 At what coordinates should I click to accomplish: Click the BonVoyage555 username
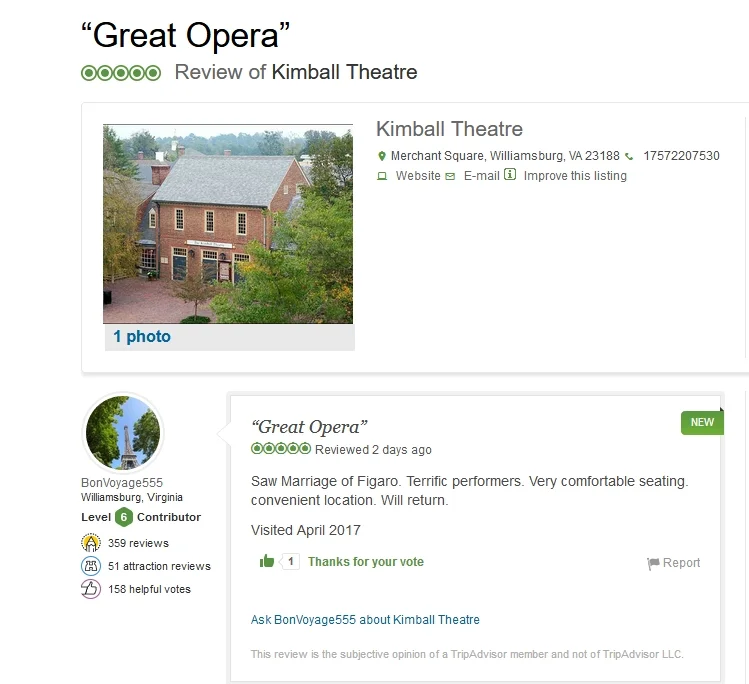pyautogui.click(x=122, y=482)
